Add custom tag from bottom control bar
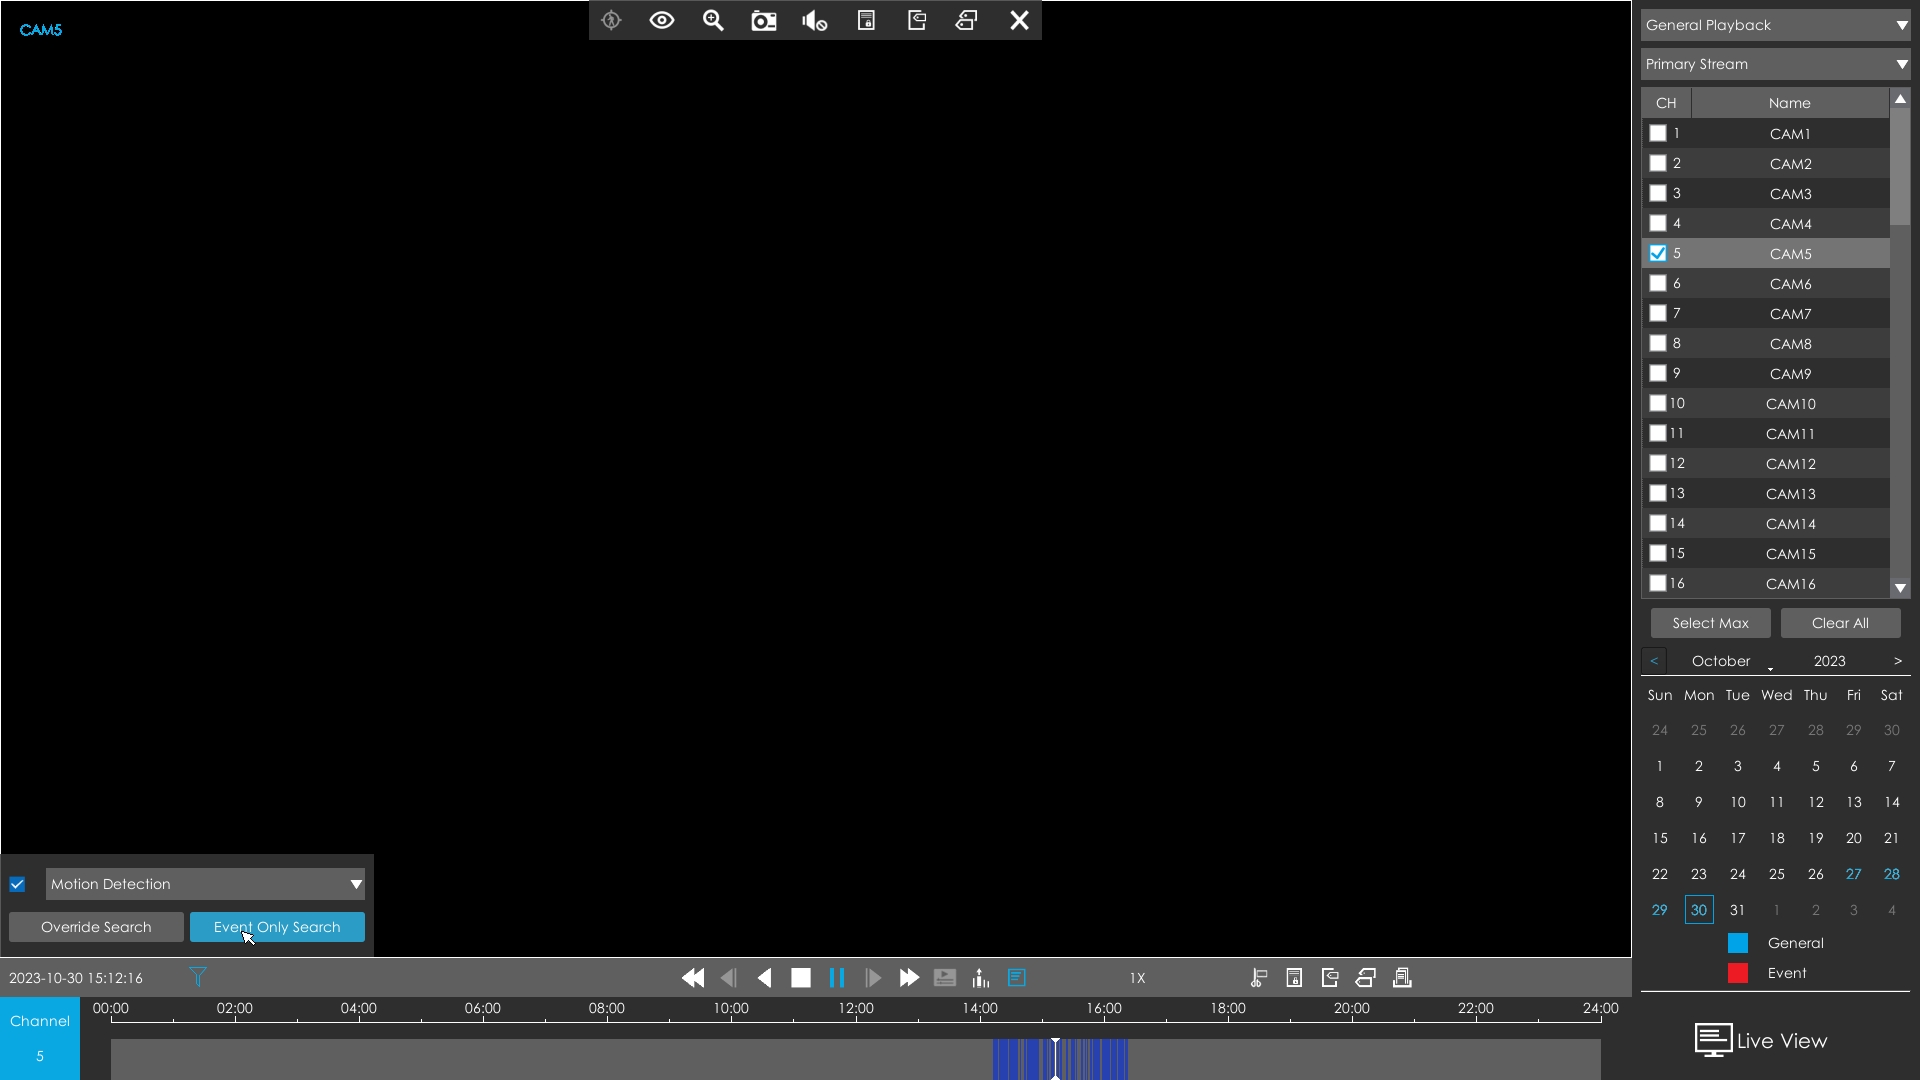Screen dimensions: 1920x1080 coord(1366,978)
